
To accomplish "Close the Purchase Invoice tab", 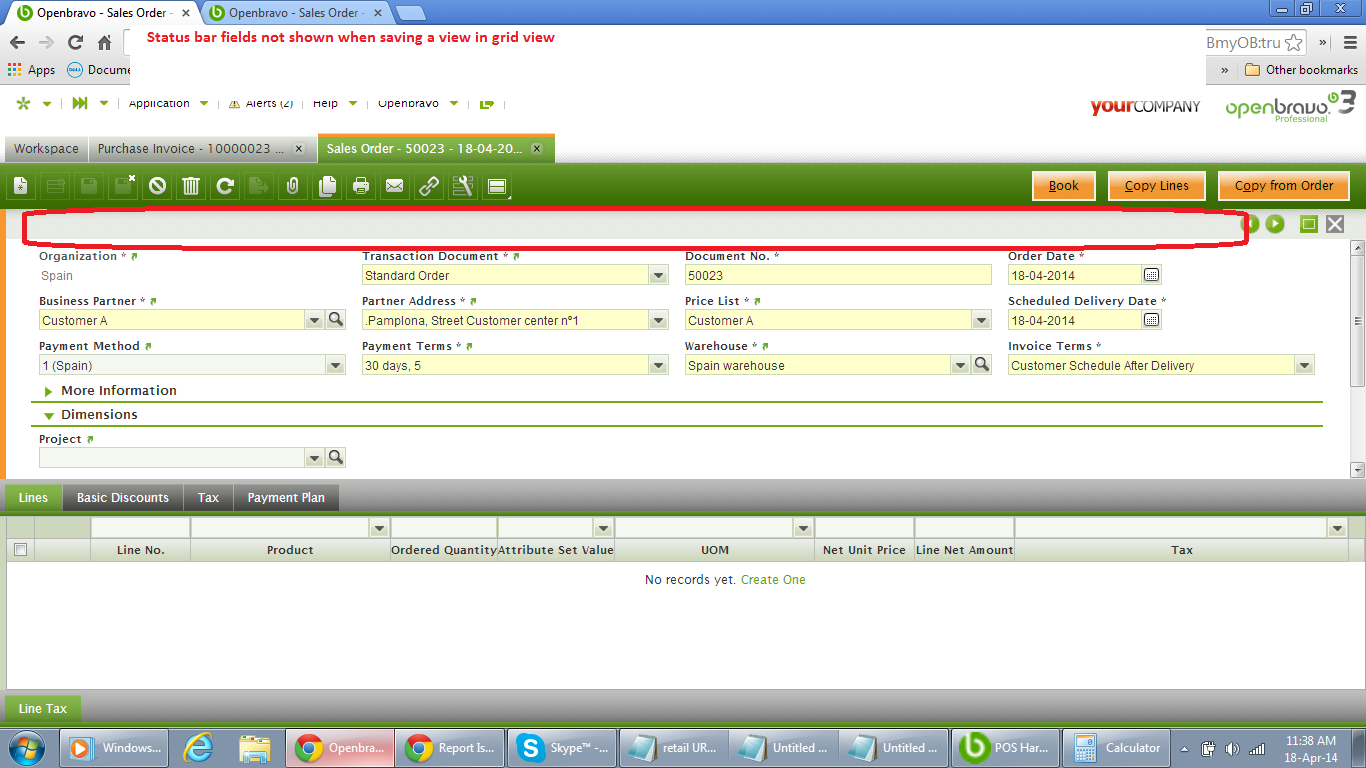I will (x=301, y=149).
